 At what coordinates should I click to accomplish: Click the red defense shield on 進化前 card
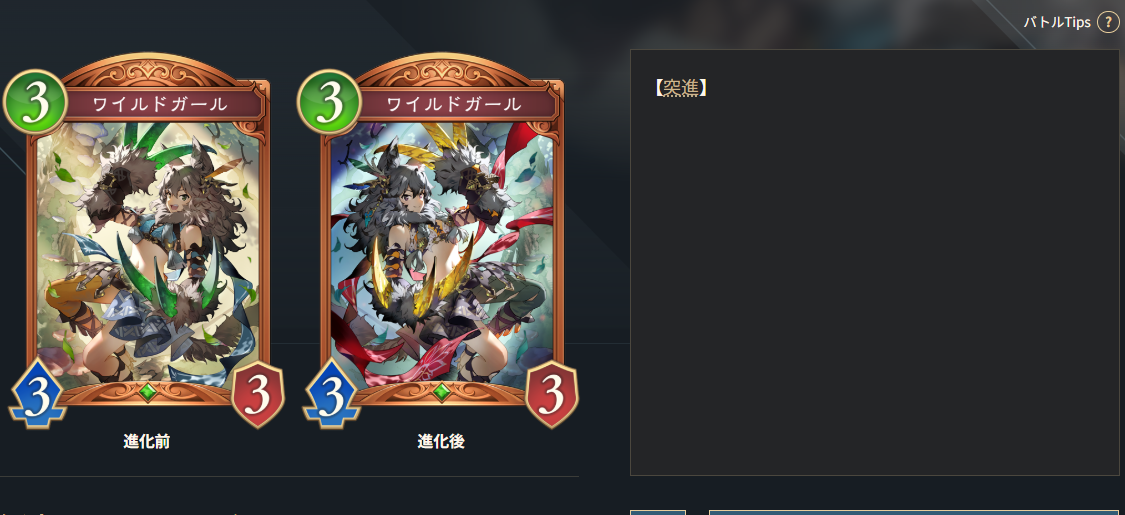(x=258, y=395)
